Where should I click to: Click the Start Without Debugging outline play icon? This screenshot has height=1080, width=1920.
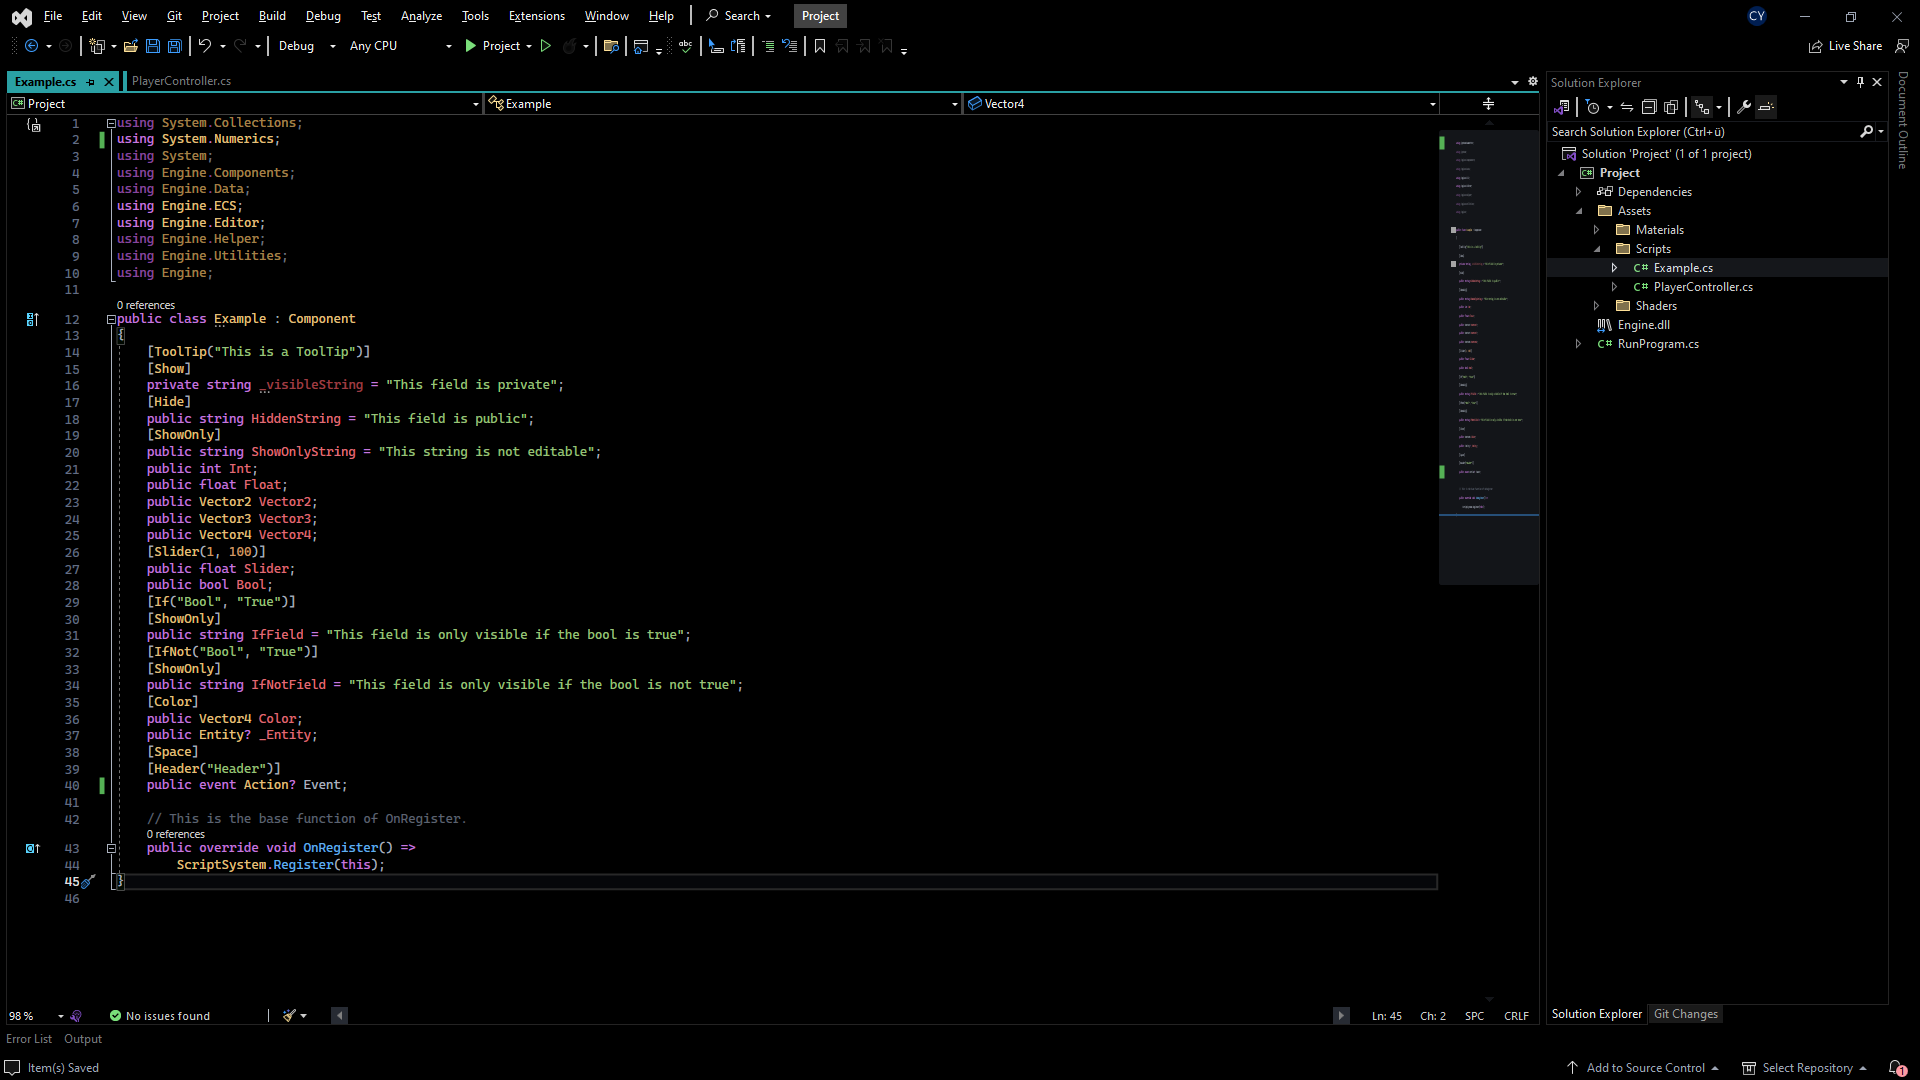tap(546, 46)
